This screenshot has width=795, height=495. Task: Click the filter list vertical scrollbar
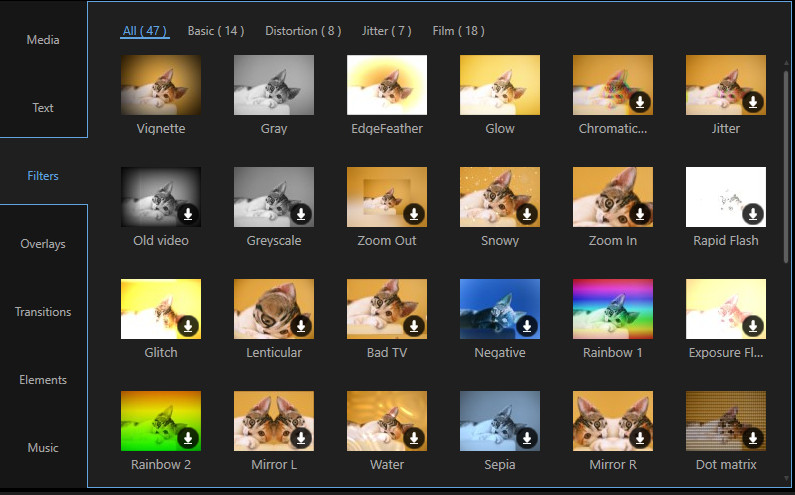tap(786, 167)
